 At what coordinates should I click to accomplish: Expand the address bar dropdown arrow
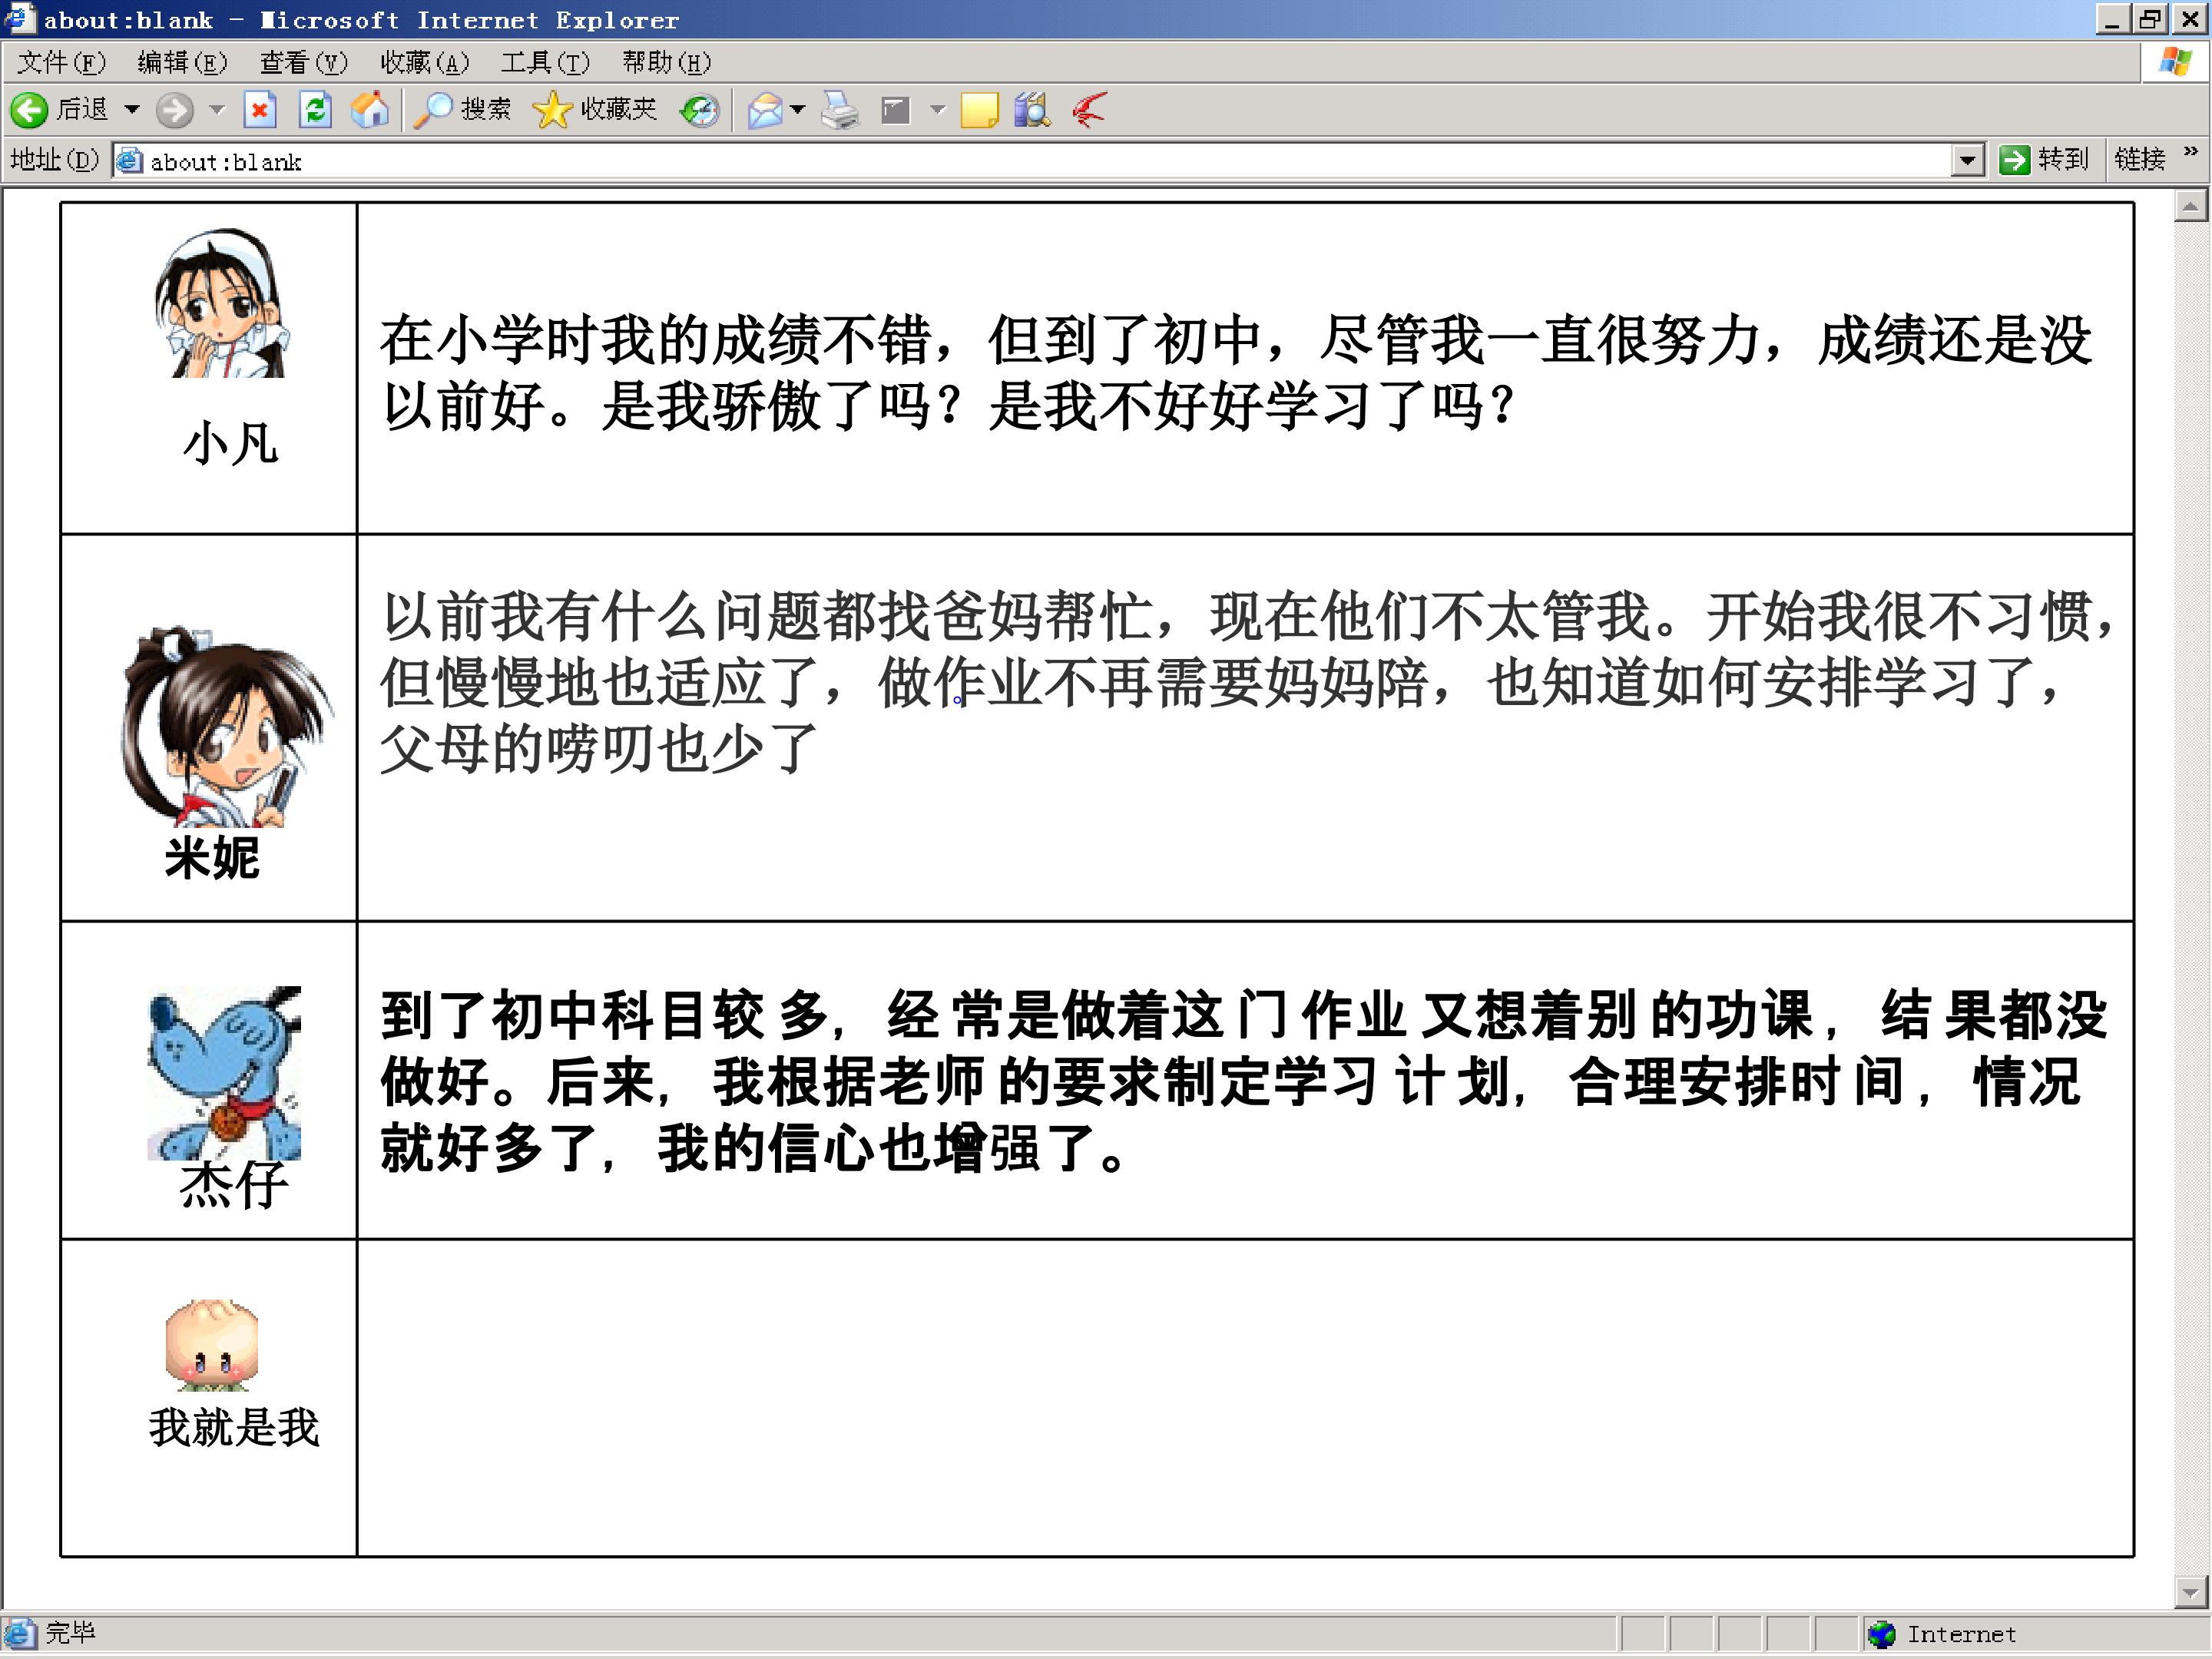tap(1968, 161)
